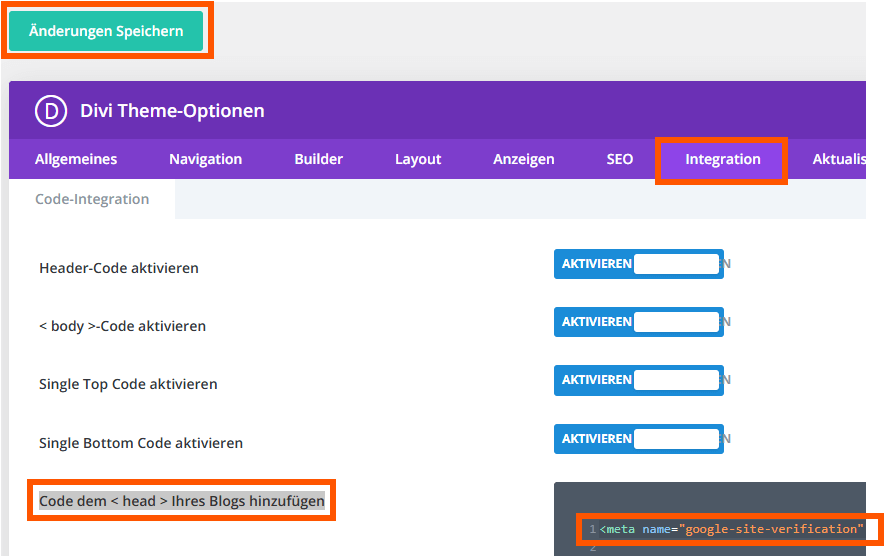Go to the Layout tab
The image size is (885, 556).
(418, 159)
